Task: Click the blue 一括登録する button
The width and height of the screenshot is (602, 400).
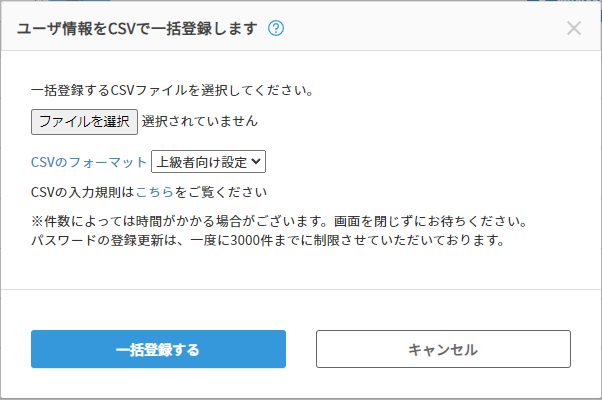Action: tap(159, 349)
